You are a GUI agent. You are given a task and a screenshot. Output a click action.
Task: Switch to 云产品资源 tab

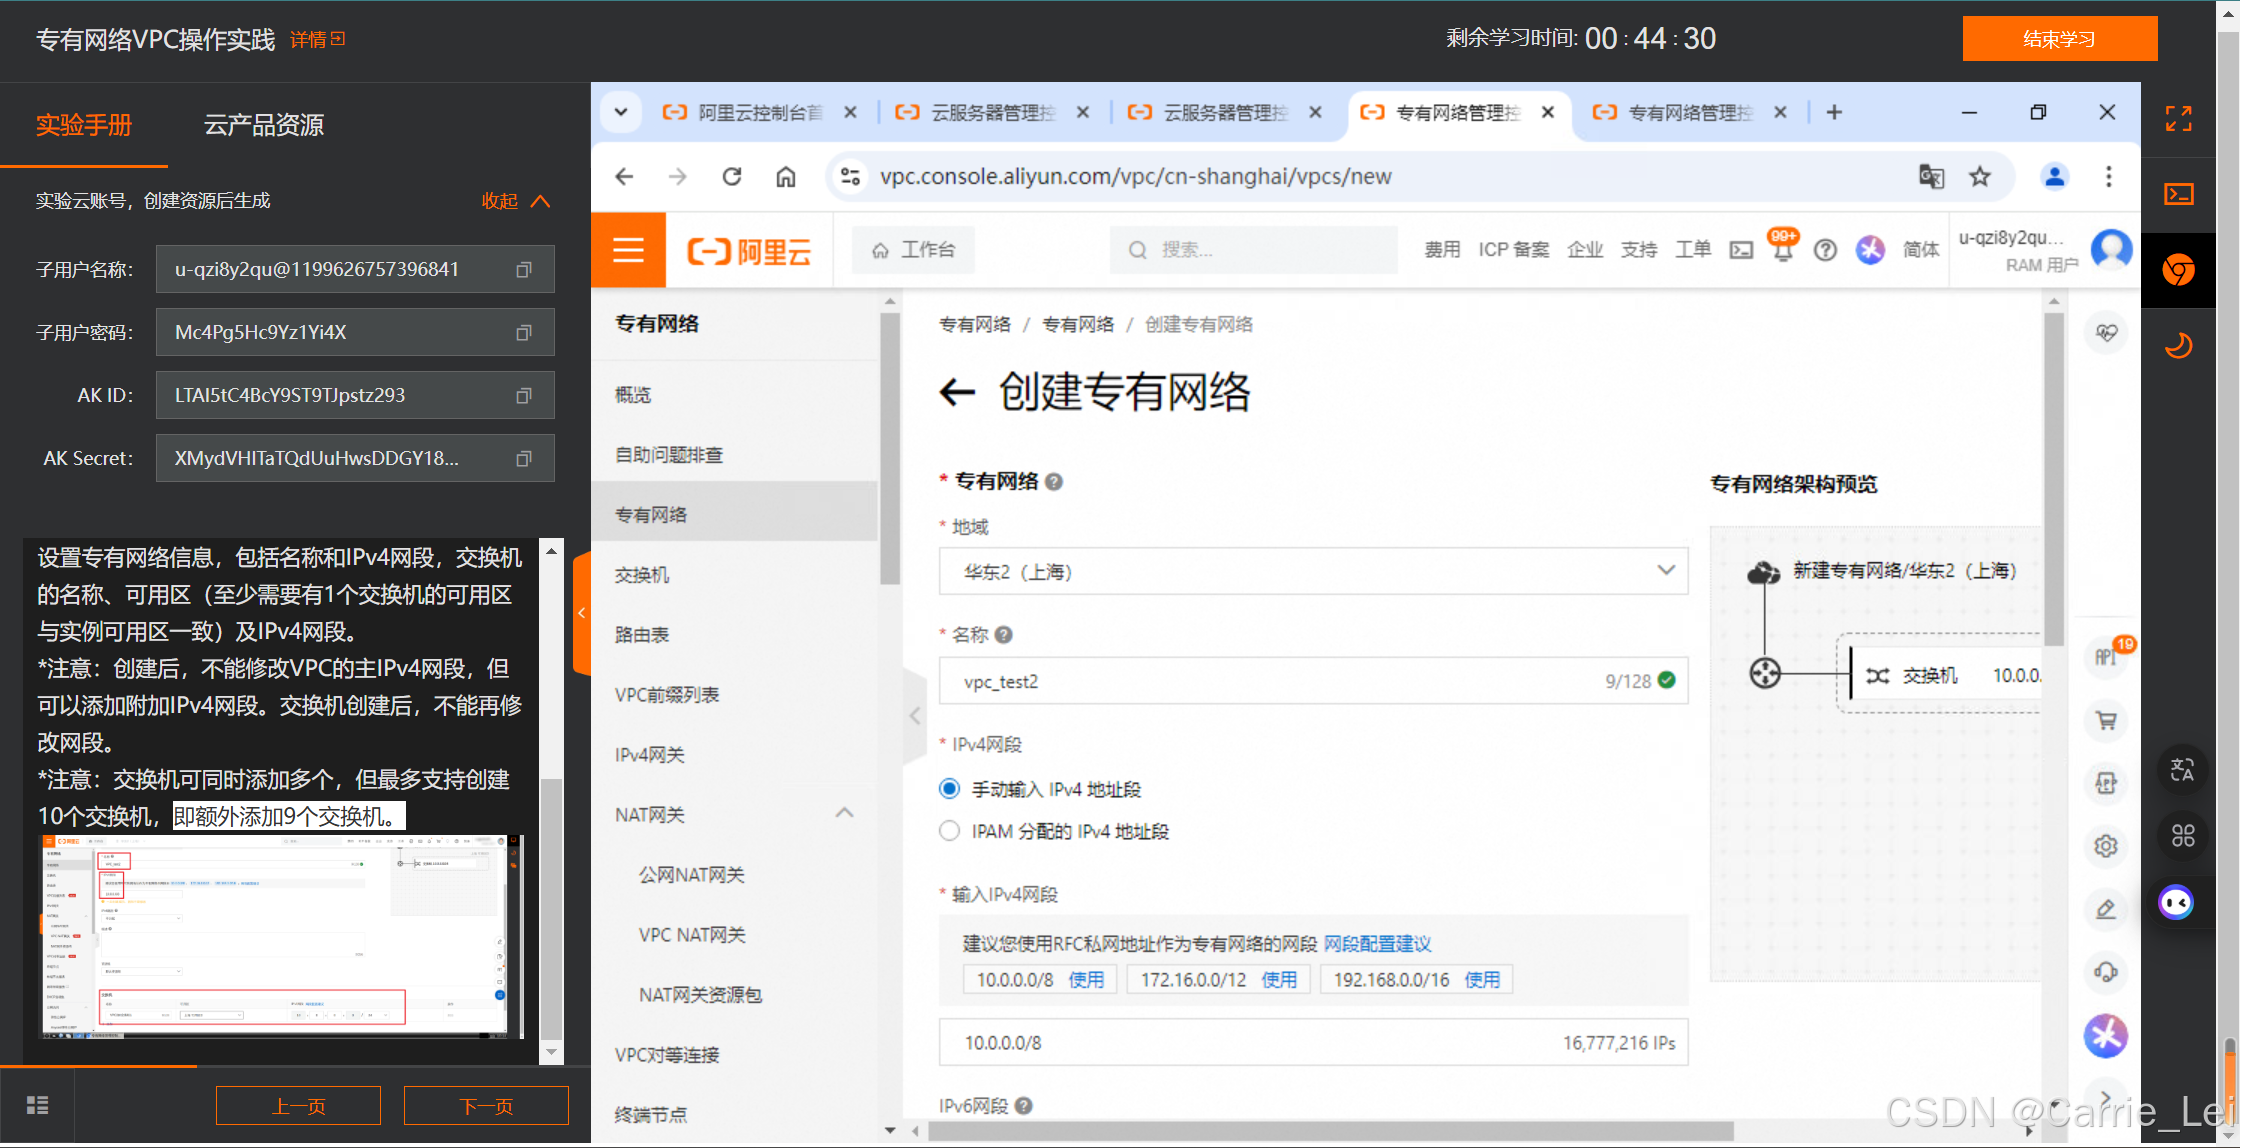coord(264,125)
